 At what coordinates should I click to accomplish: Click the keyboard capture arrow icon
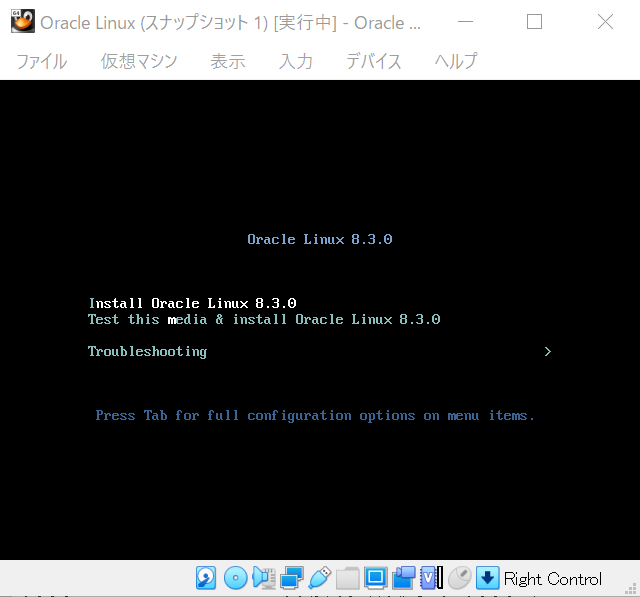click(487, 578)
